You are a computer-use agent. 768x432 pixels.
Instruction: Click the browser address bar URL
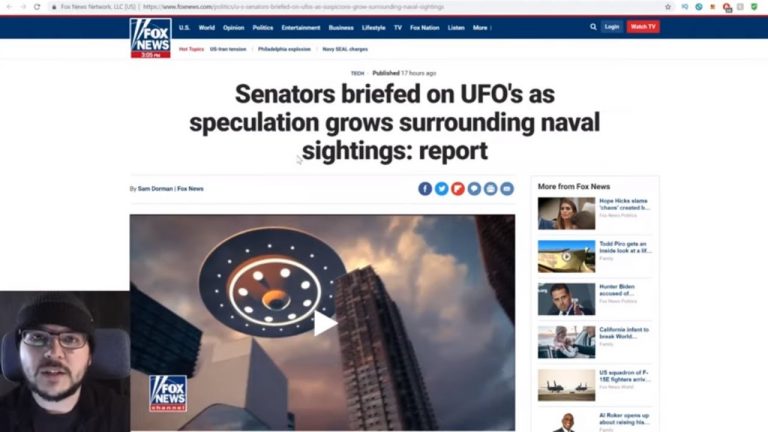(x=294, y=7)
